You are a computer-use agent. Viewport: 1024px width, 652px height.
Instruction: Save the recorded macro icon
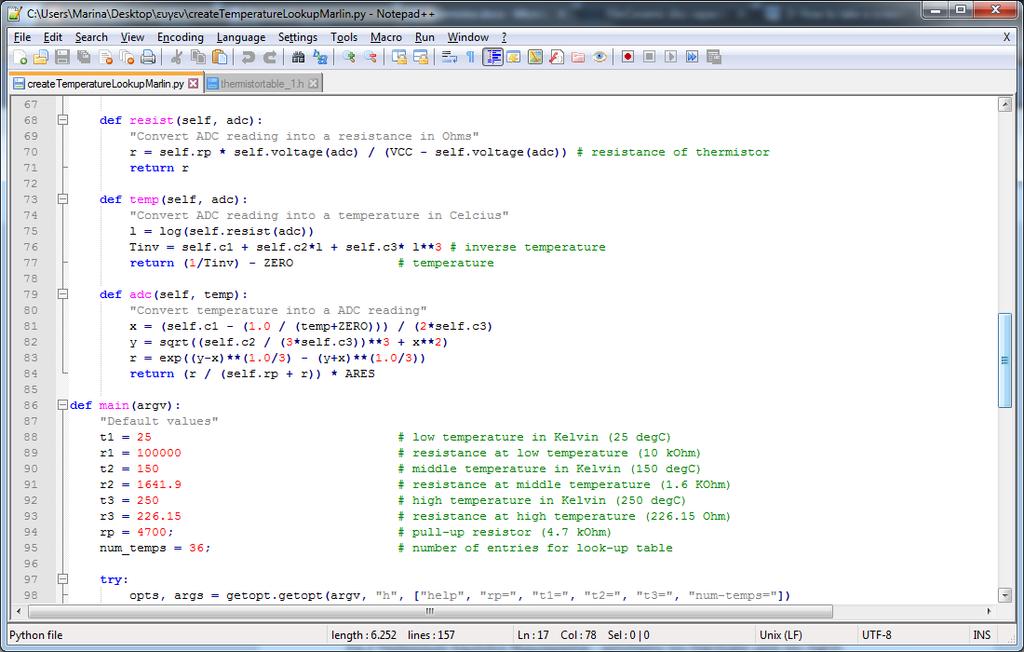[x=714, y=57]
